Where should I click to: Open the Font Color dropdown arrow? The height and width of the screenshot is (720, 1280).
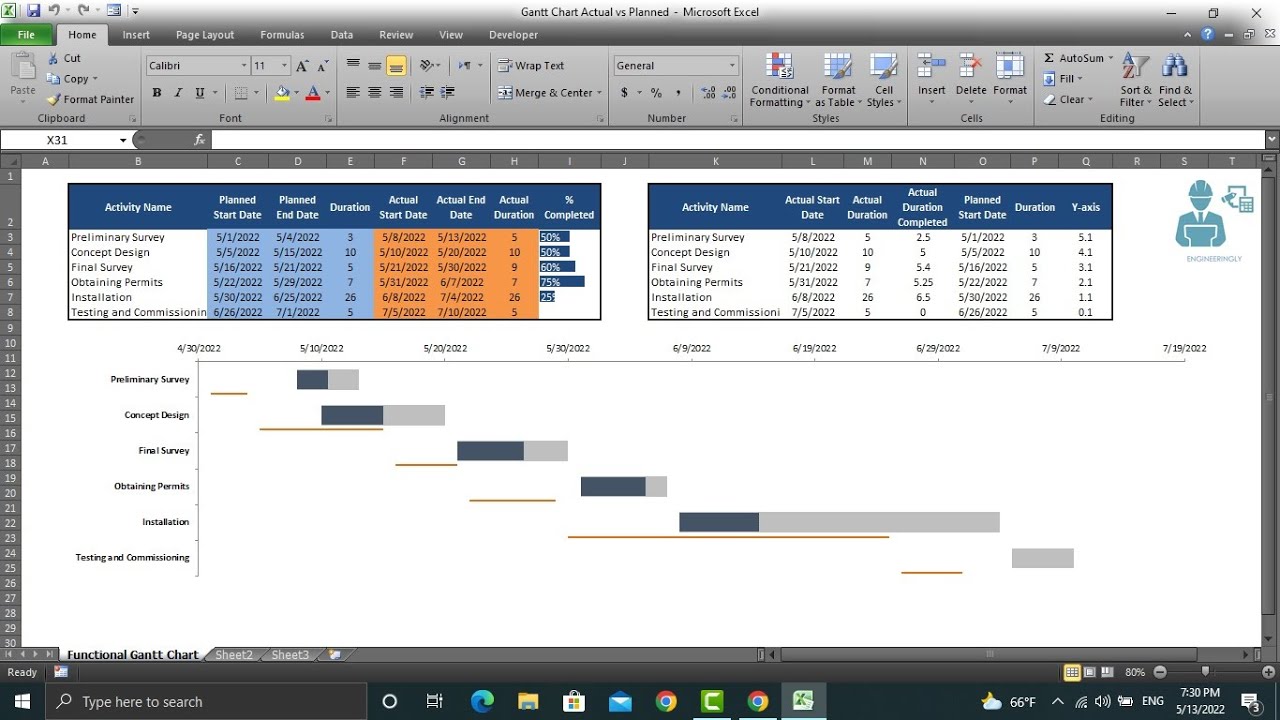[327, 93]
